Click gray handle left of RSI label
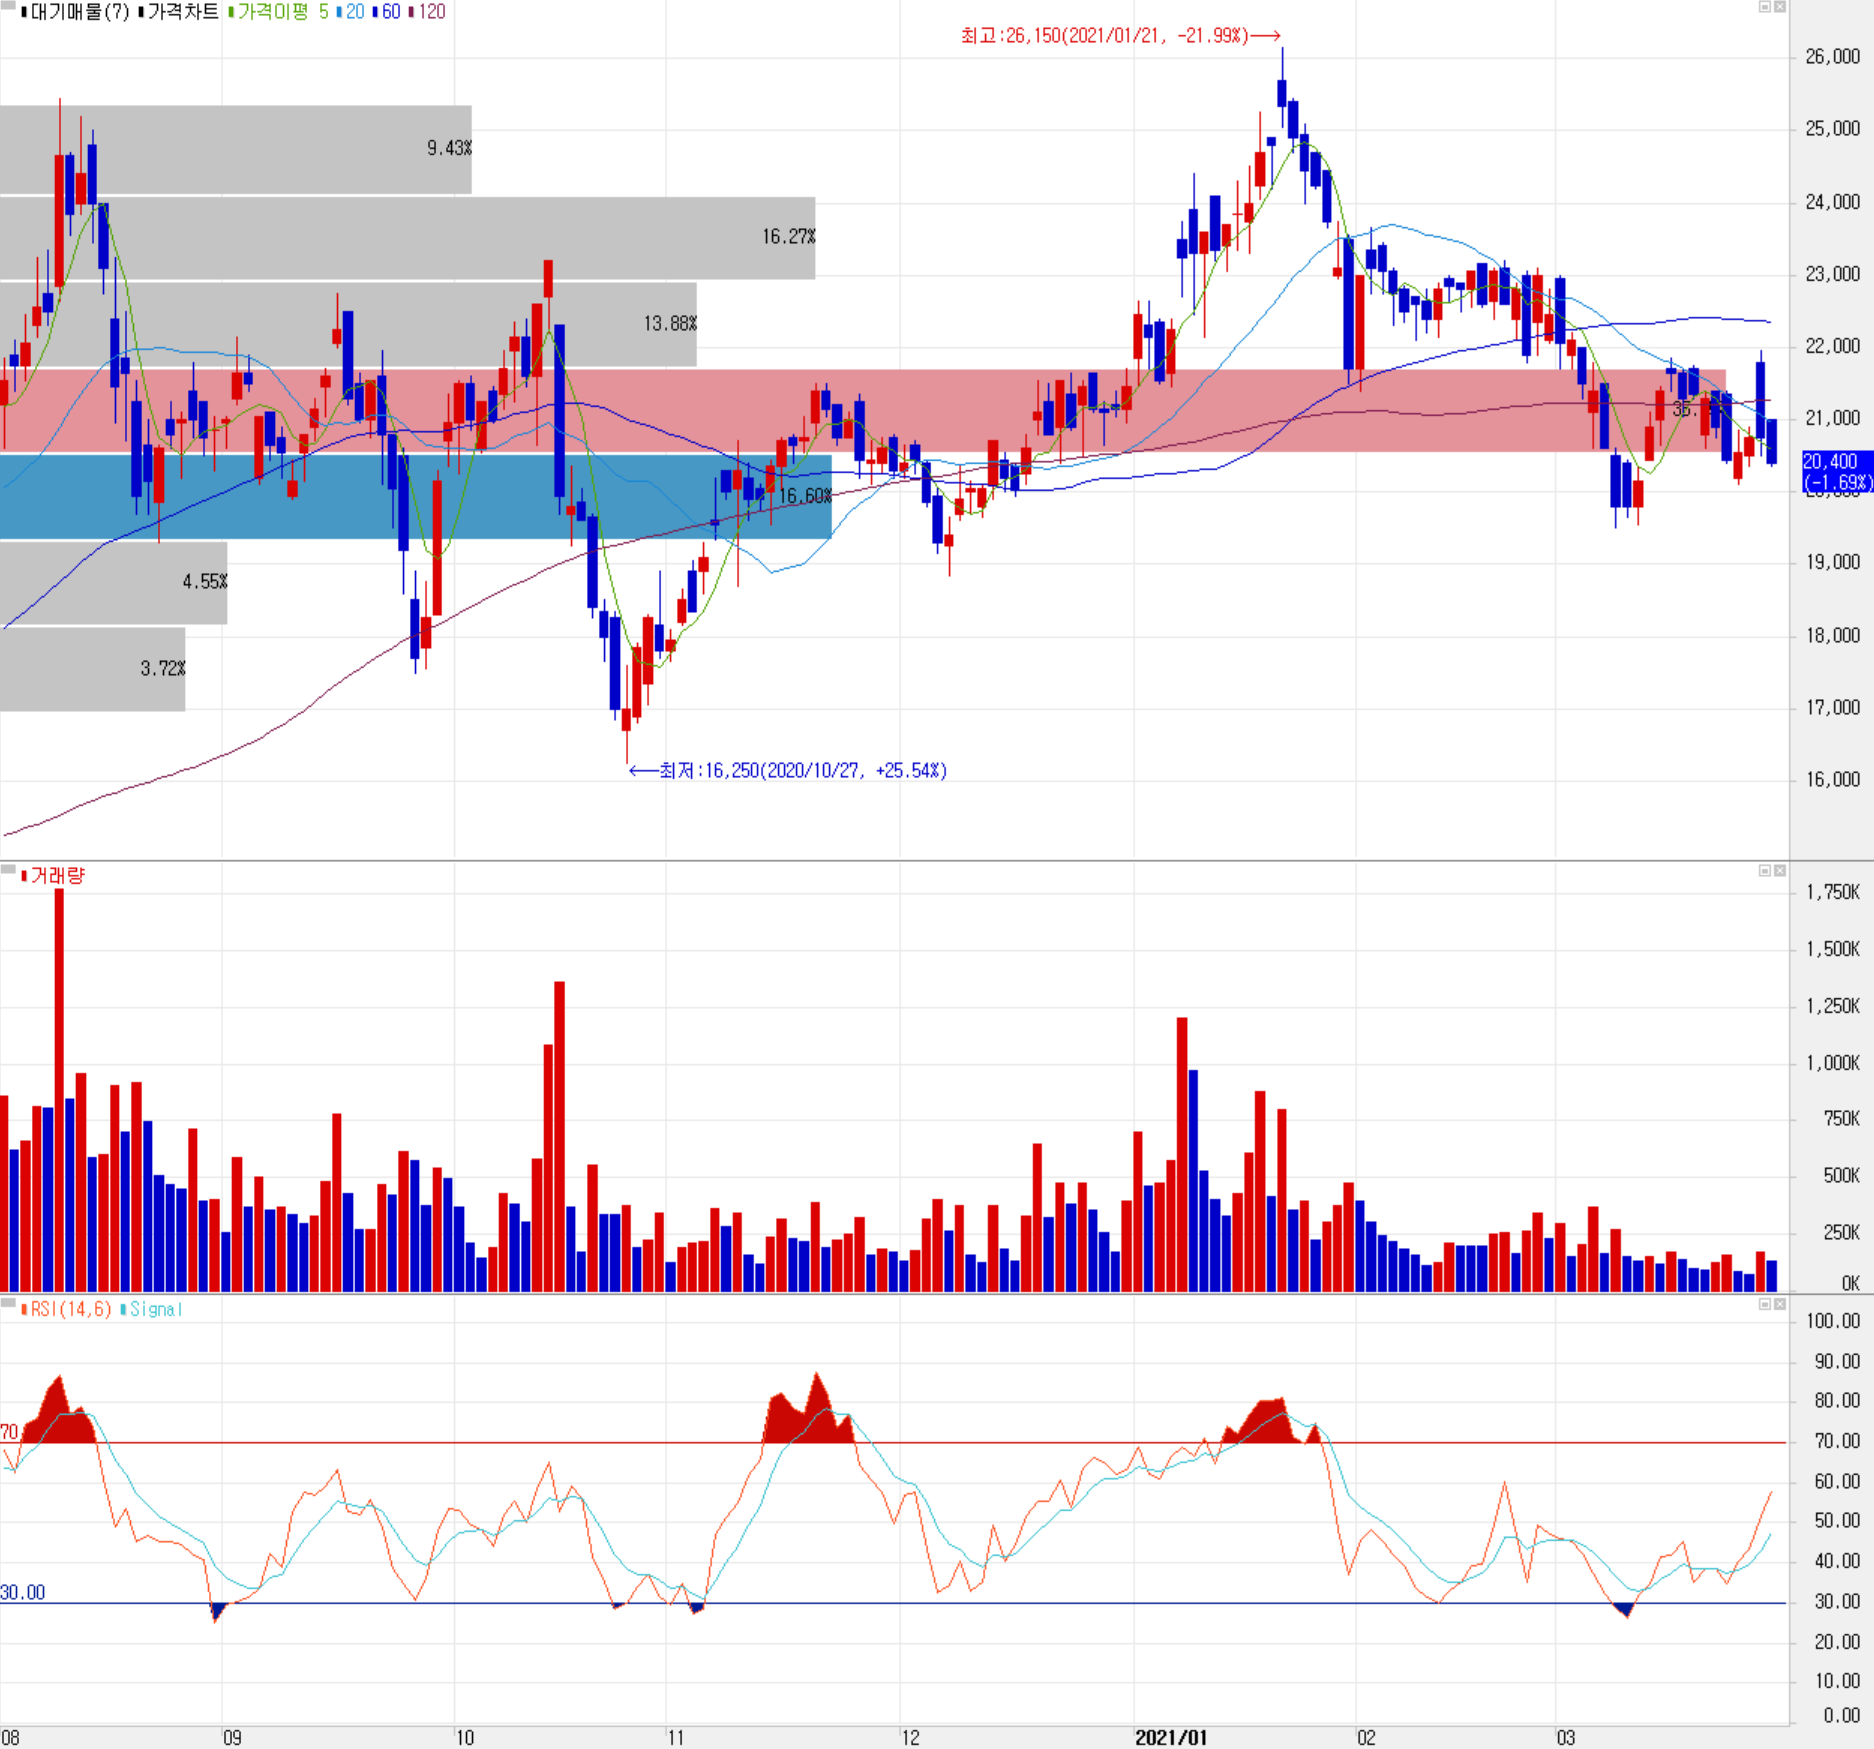 [x=8, y=1303]
